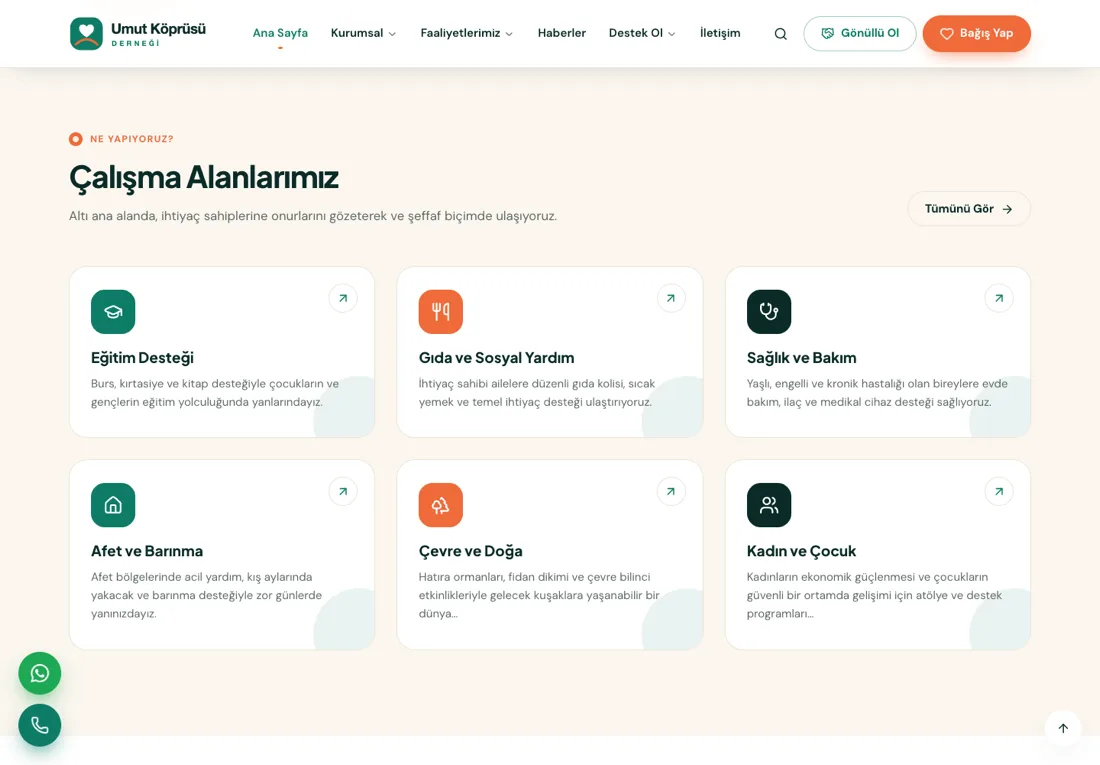Click the people icon in Kadın ve Çocuk
The image size is (1100, 765).
click(x=769, y=505)
